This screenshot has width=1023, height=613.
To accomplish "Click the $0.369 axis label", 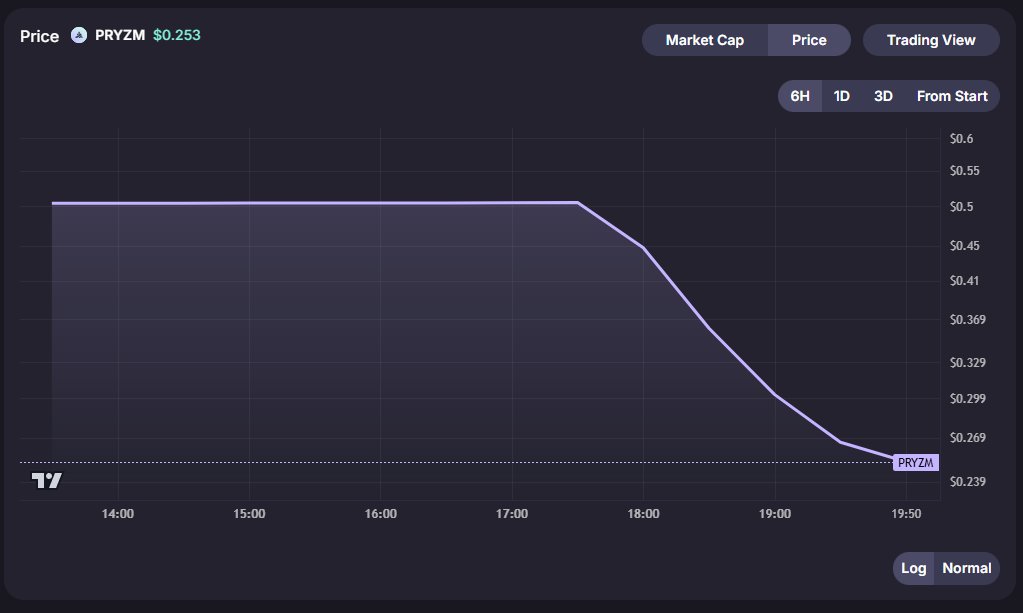I will point(968,320).
